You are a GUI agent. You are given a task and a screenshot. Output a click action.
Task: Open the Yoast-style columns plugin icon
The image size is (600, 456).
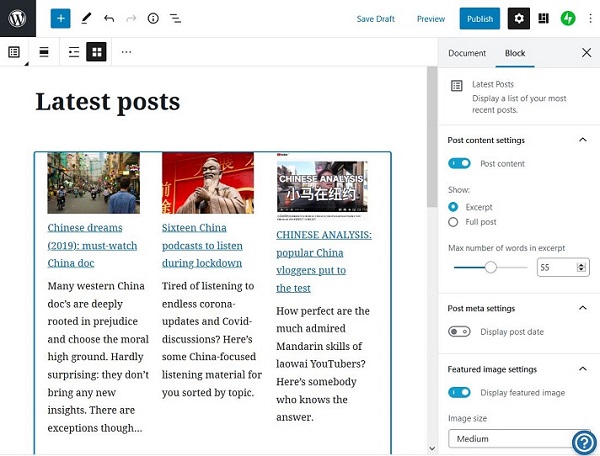pyautogui.click(x=543, y=18)
